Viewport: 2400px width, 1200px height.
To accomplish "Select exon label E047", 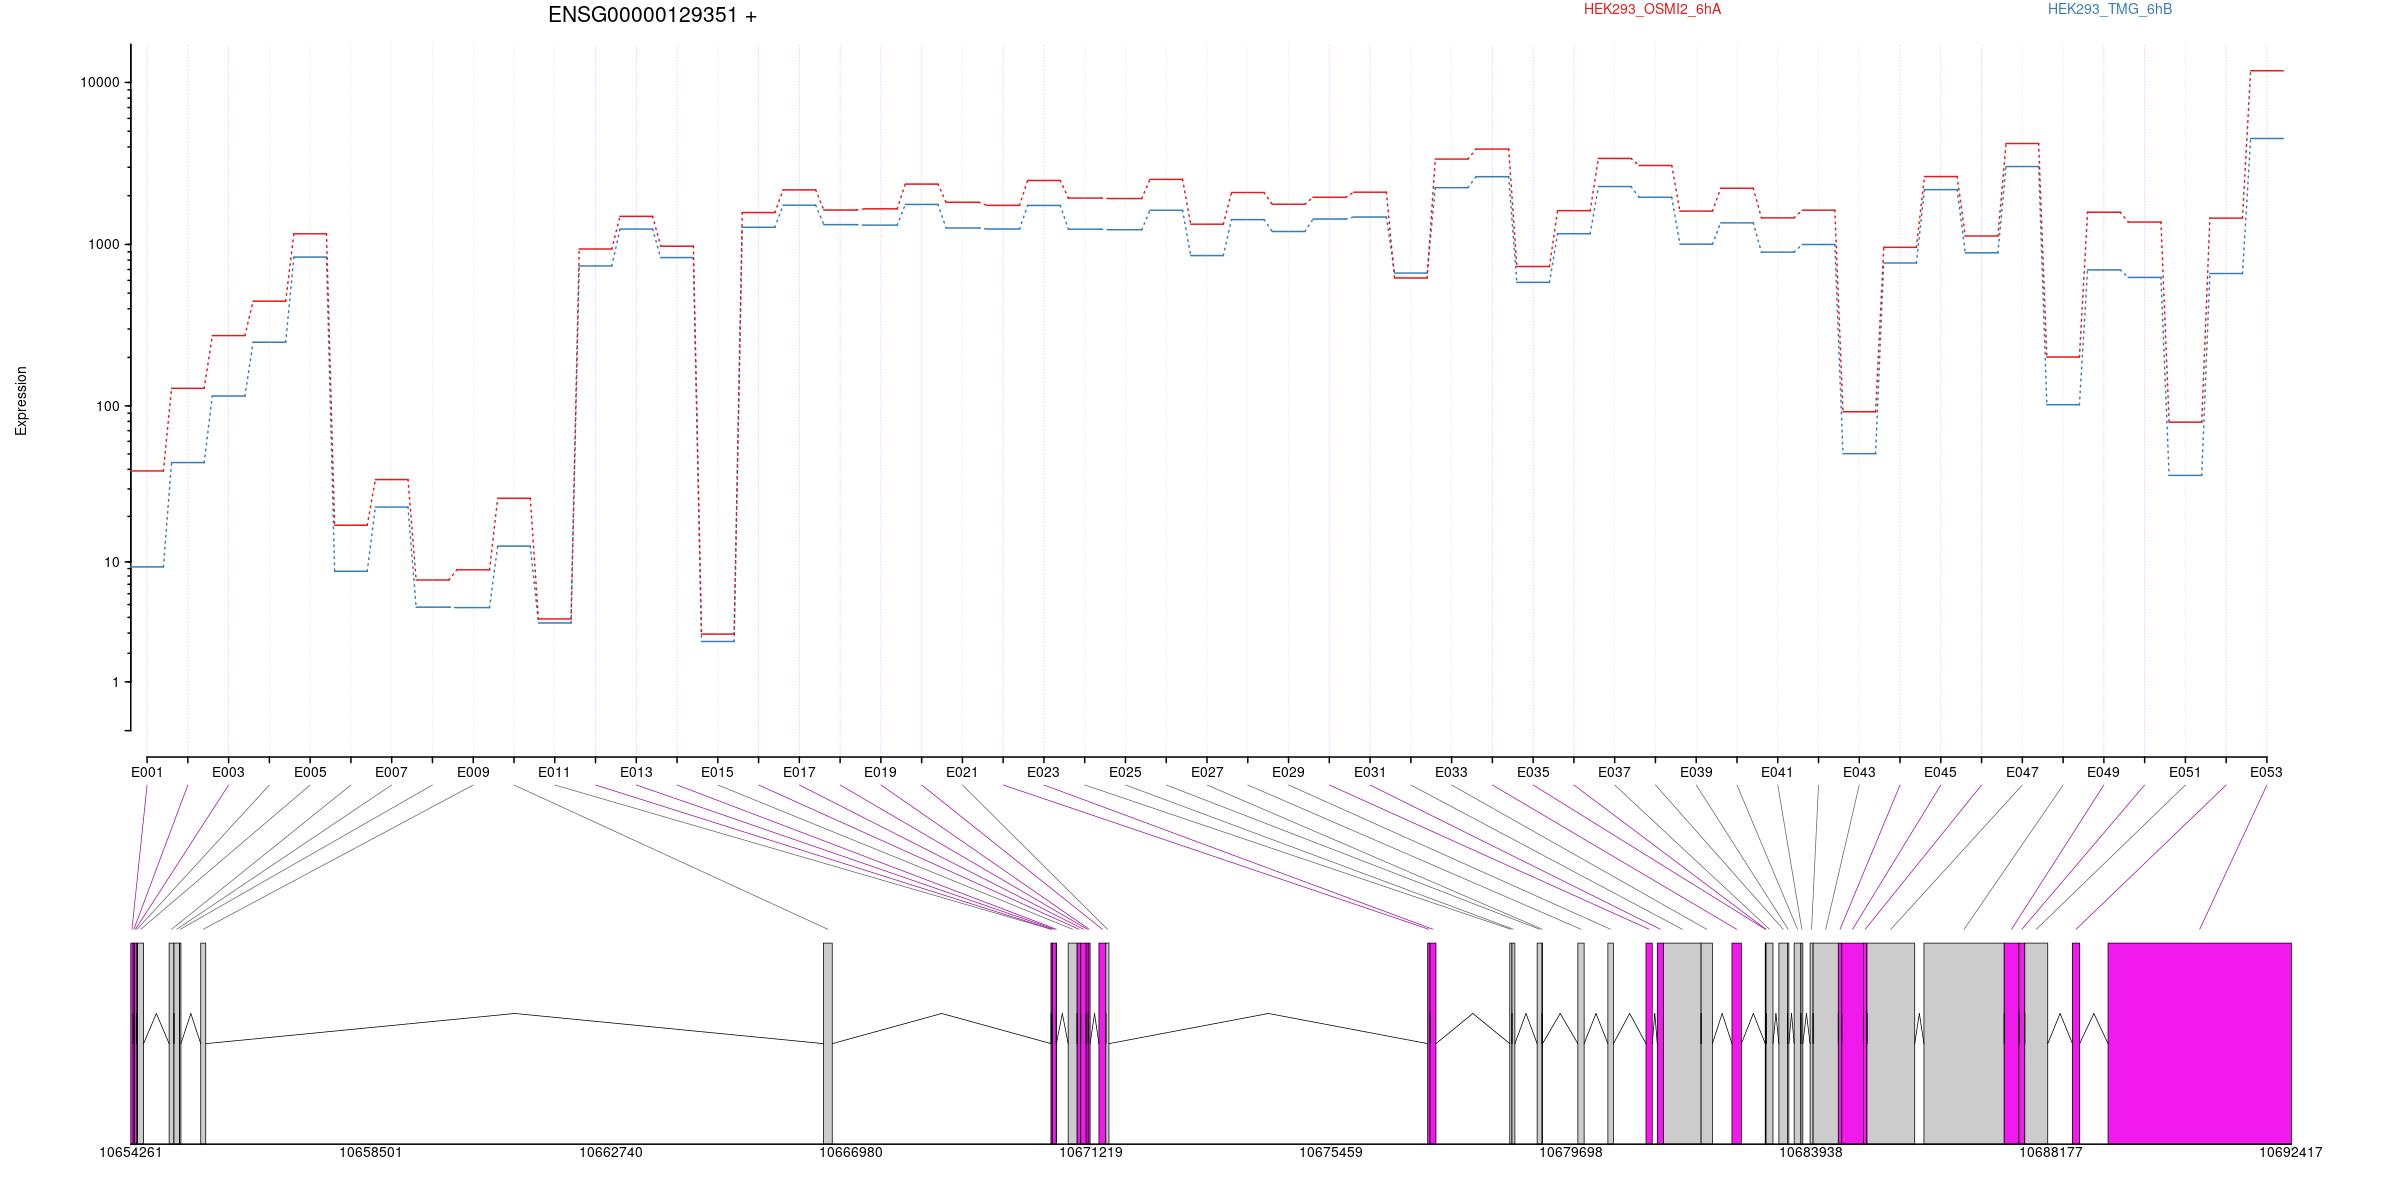I will click(2022, 772).
